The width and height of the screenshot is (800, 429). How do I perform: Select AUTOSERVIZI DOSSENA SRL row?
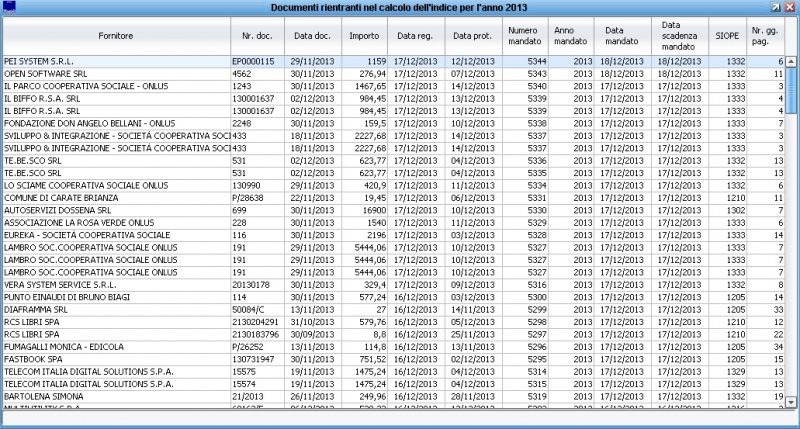pos(393,210)
